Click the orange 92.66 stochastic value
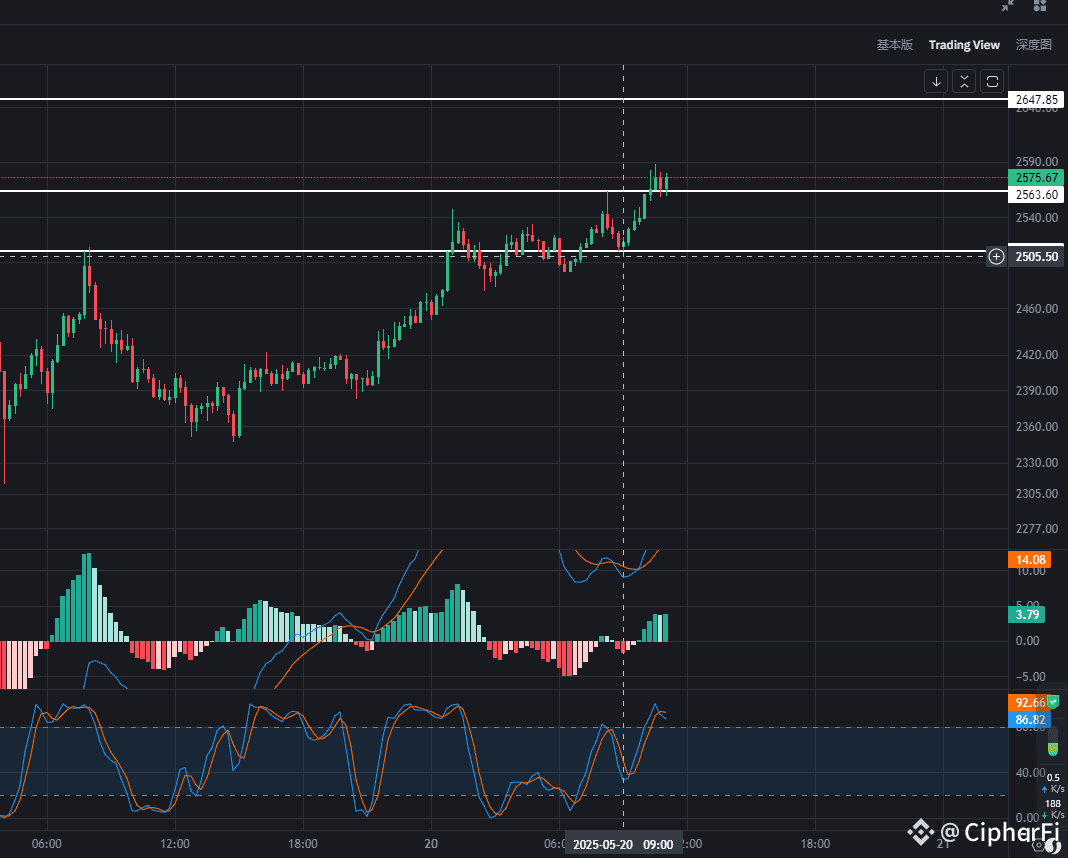 pos(1028,703)
